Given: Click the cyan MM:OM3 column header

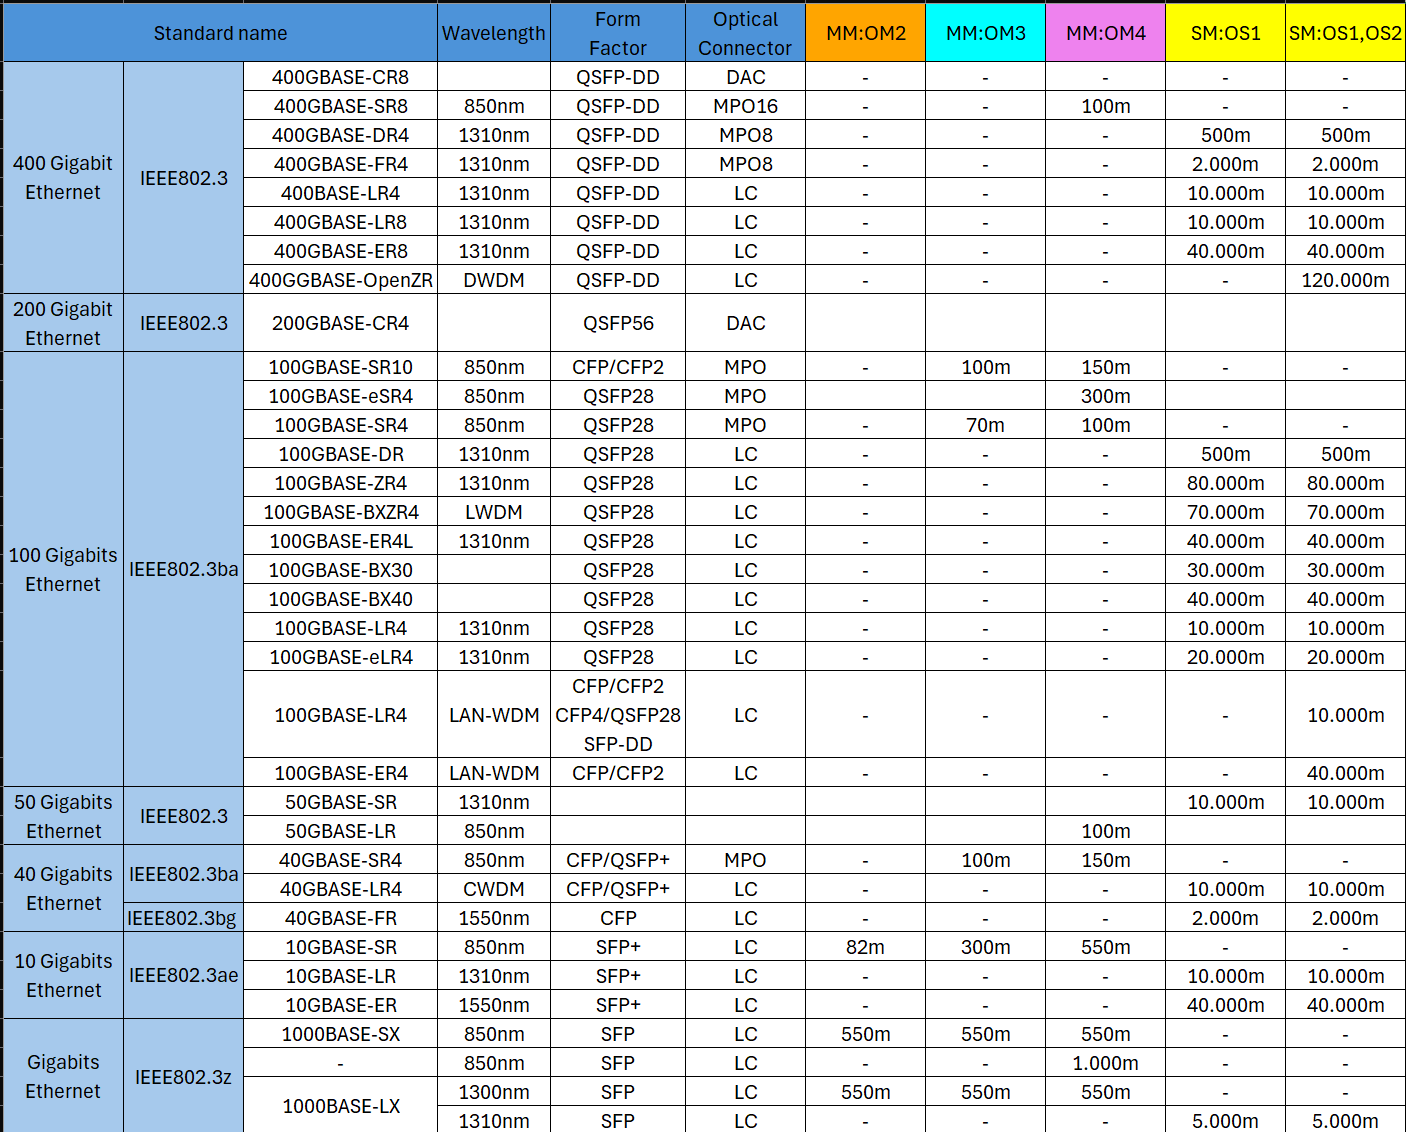Looking at the screenshot, I should 985,33.
